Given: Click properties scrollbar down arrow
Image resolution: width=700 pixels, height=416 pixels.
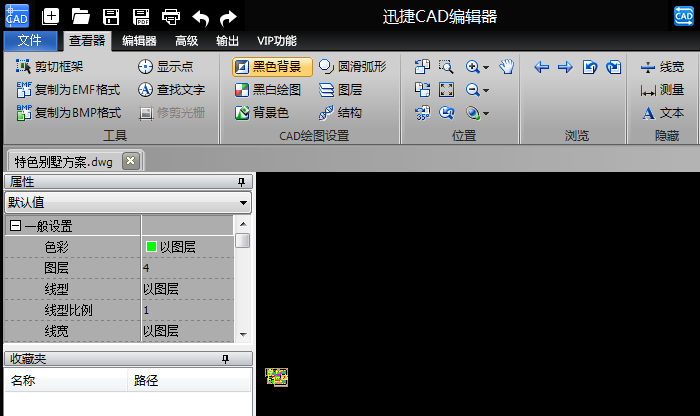Looking at the screenshot, I should pos(243,334).
